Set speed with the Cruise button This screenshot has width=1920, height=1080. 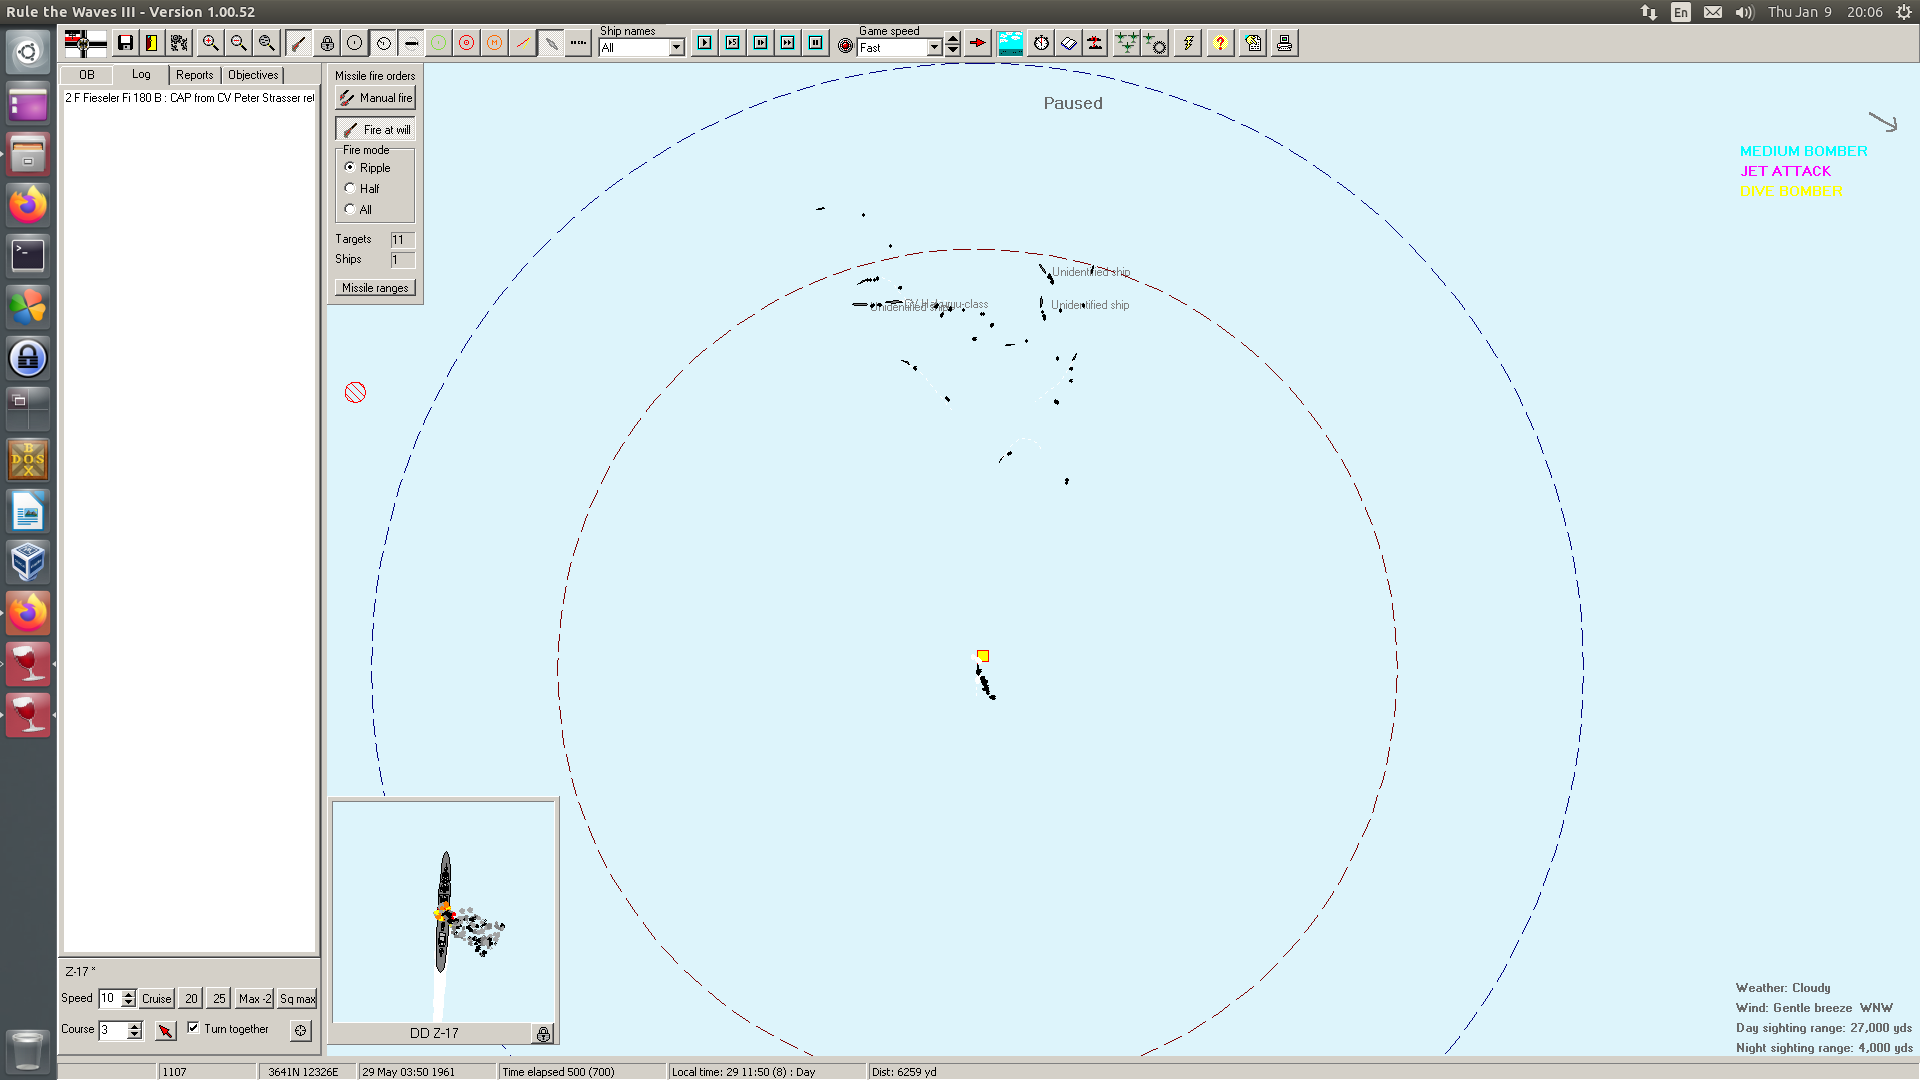click(157, 998)
